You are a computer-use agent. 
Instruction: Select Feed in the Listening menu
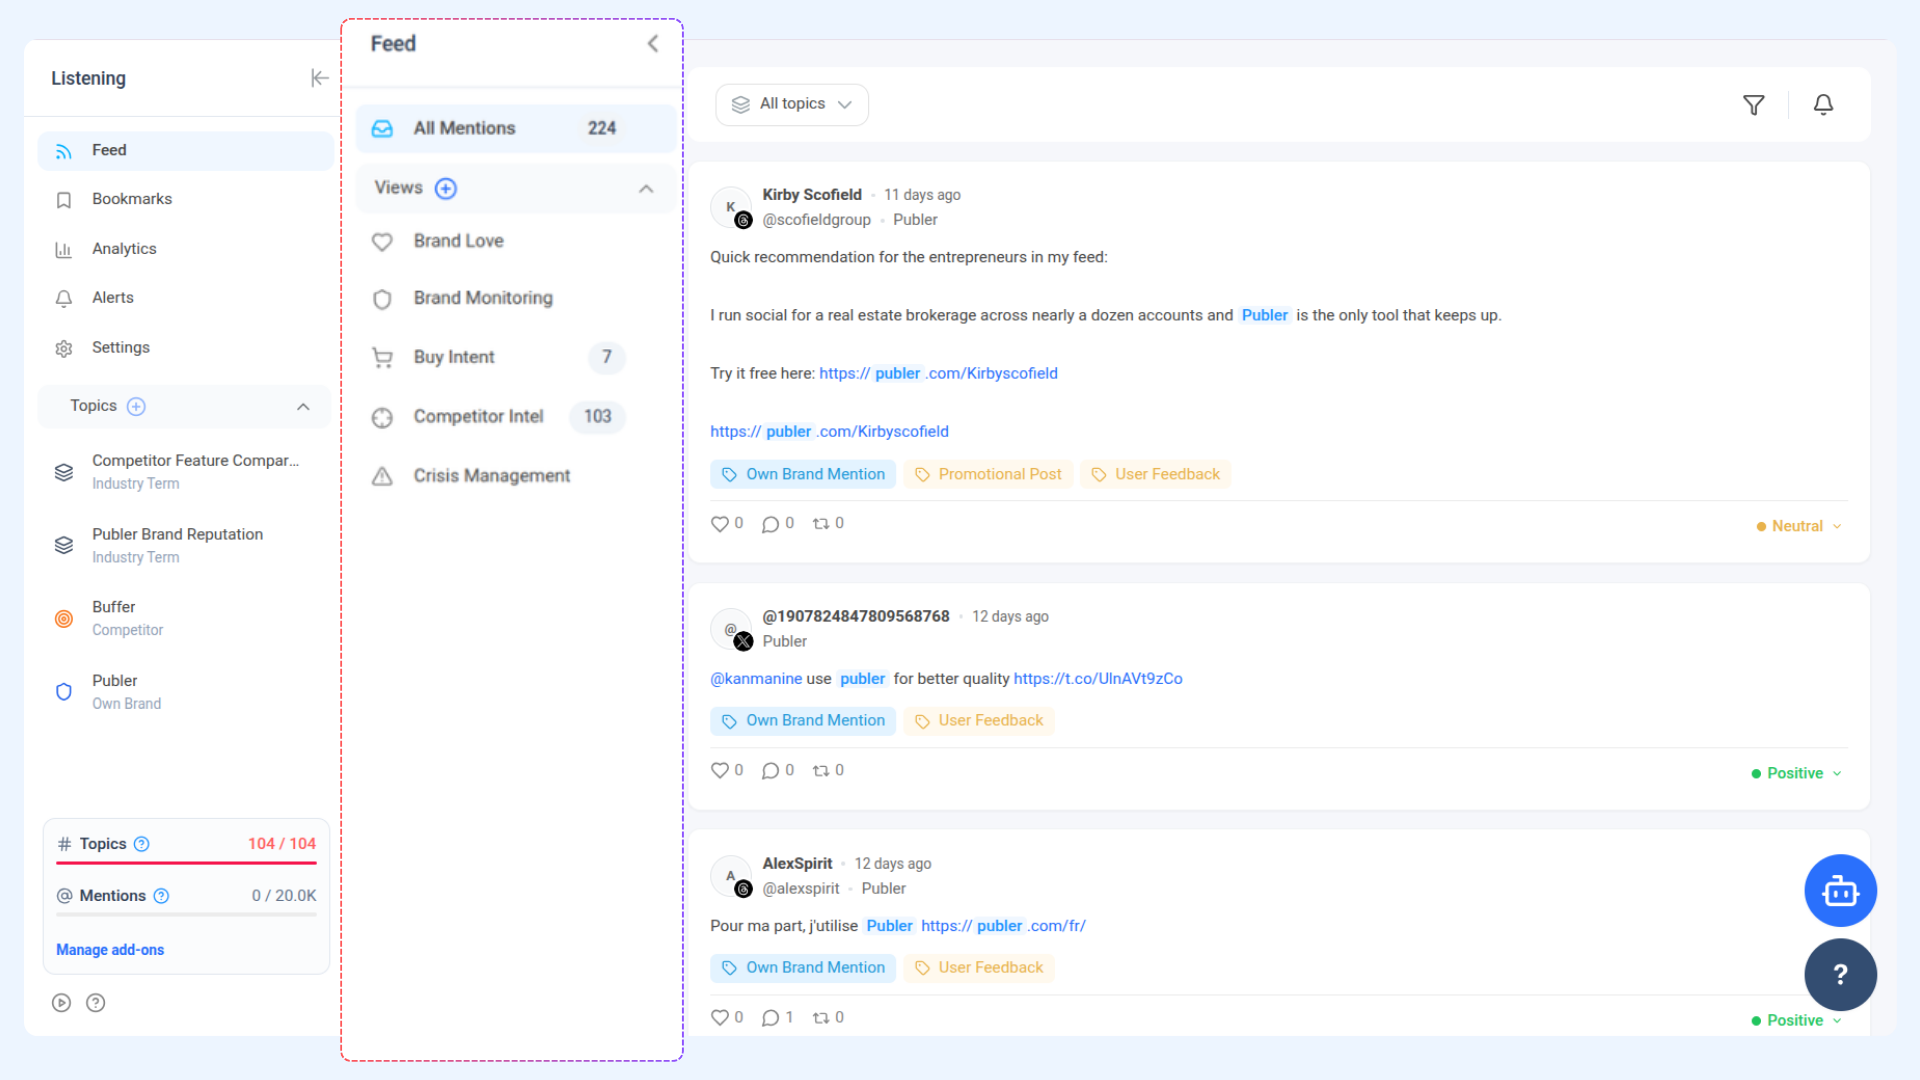point(186,151)
